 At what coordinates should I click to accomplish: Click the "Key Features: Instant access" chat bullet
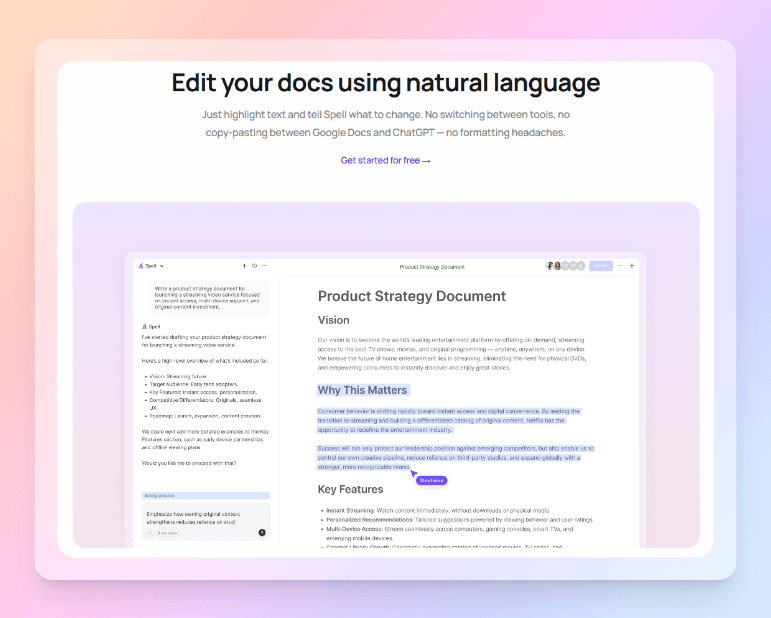pyautogui.click(x=203, y=392)
